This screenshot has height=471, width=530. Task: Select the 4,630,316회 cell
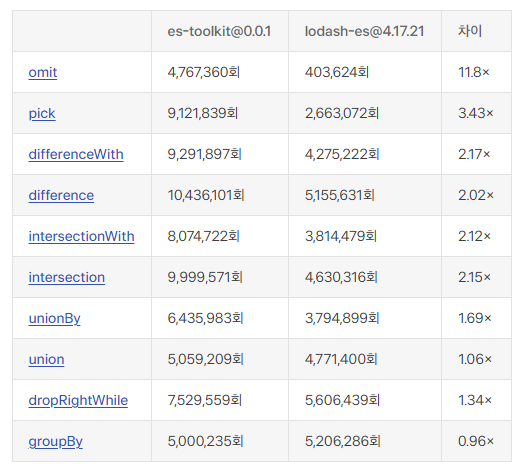coord(365,277)
